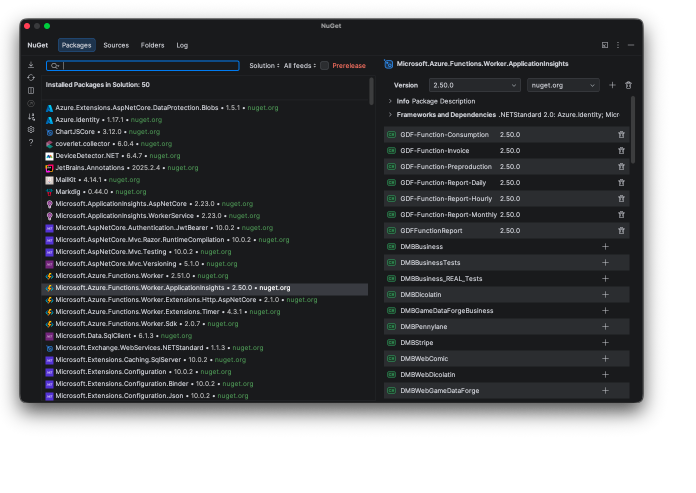Select Azure.Identity package row

tap(205, 120)
